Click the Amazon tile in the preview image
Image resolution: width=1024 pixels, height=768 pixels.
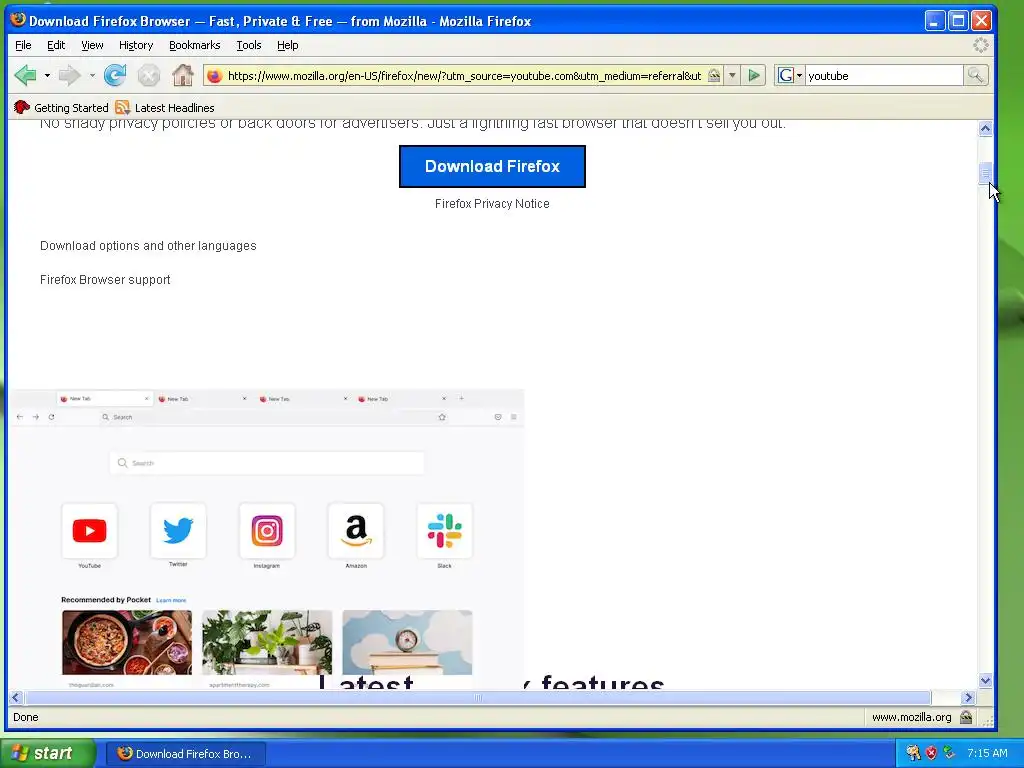click(x=356, y=531)
